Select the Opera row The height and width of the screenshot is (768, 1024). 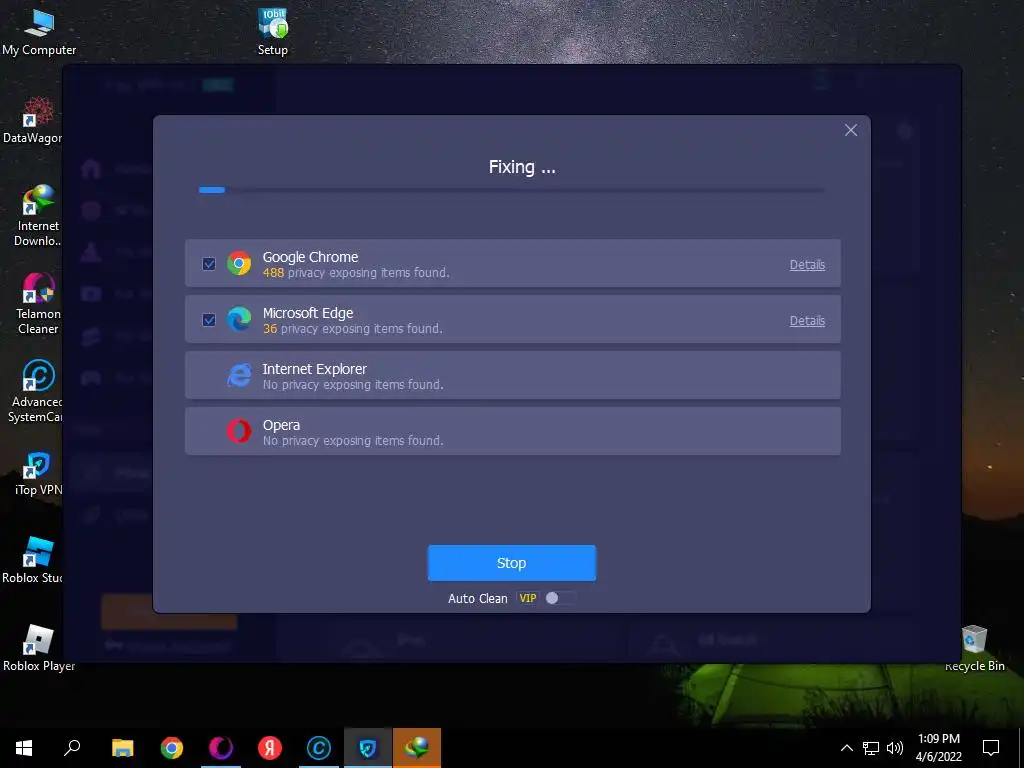(x=513, y=431)
